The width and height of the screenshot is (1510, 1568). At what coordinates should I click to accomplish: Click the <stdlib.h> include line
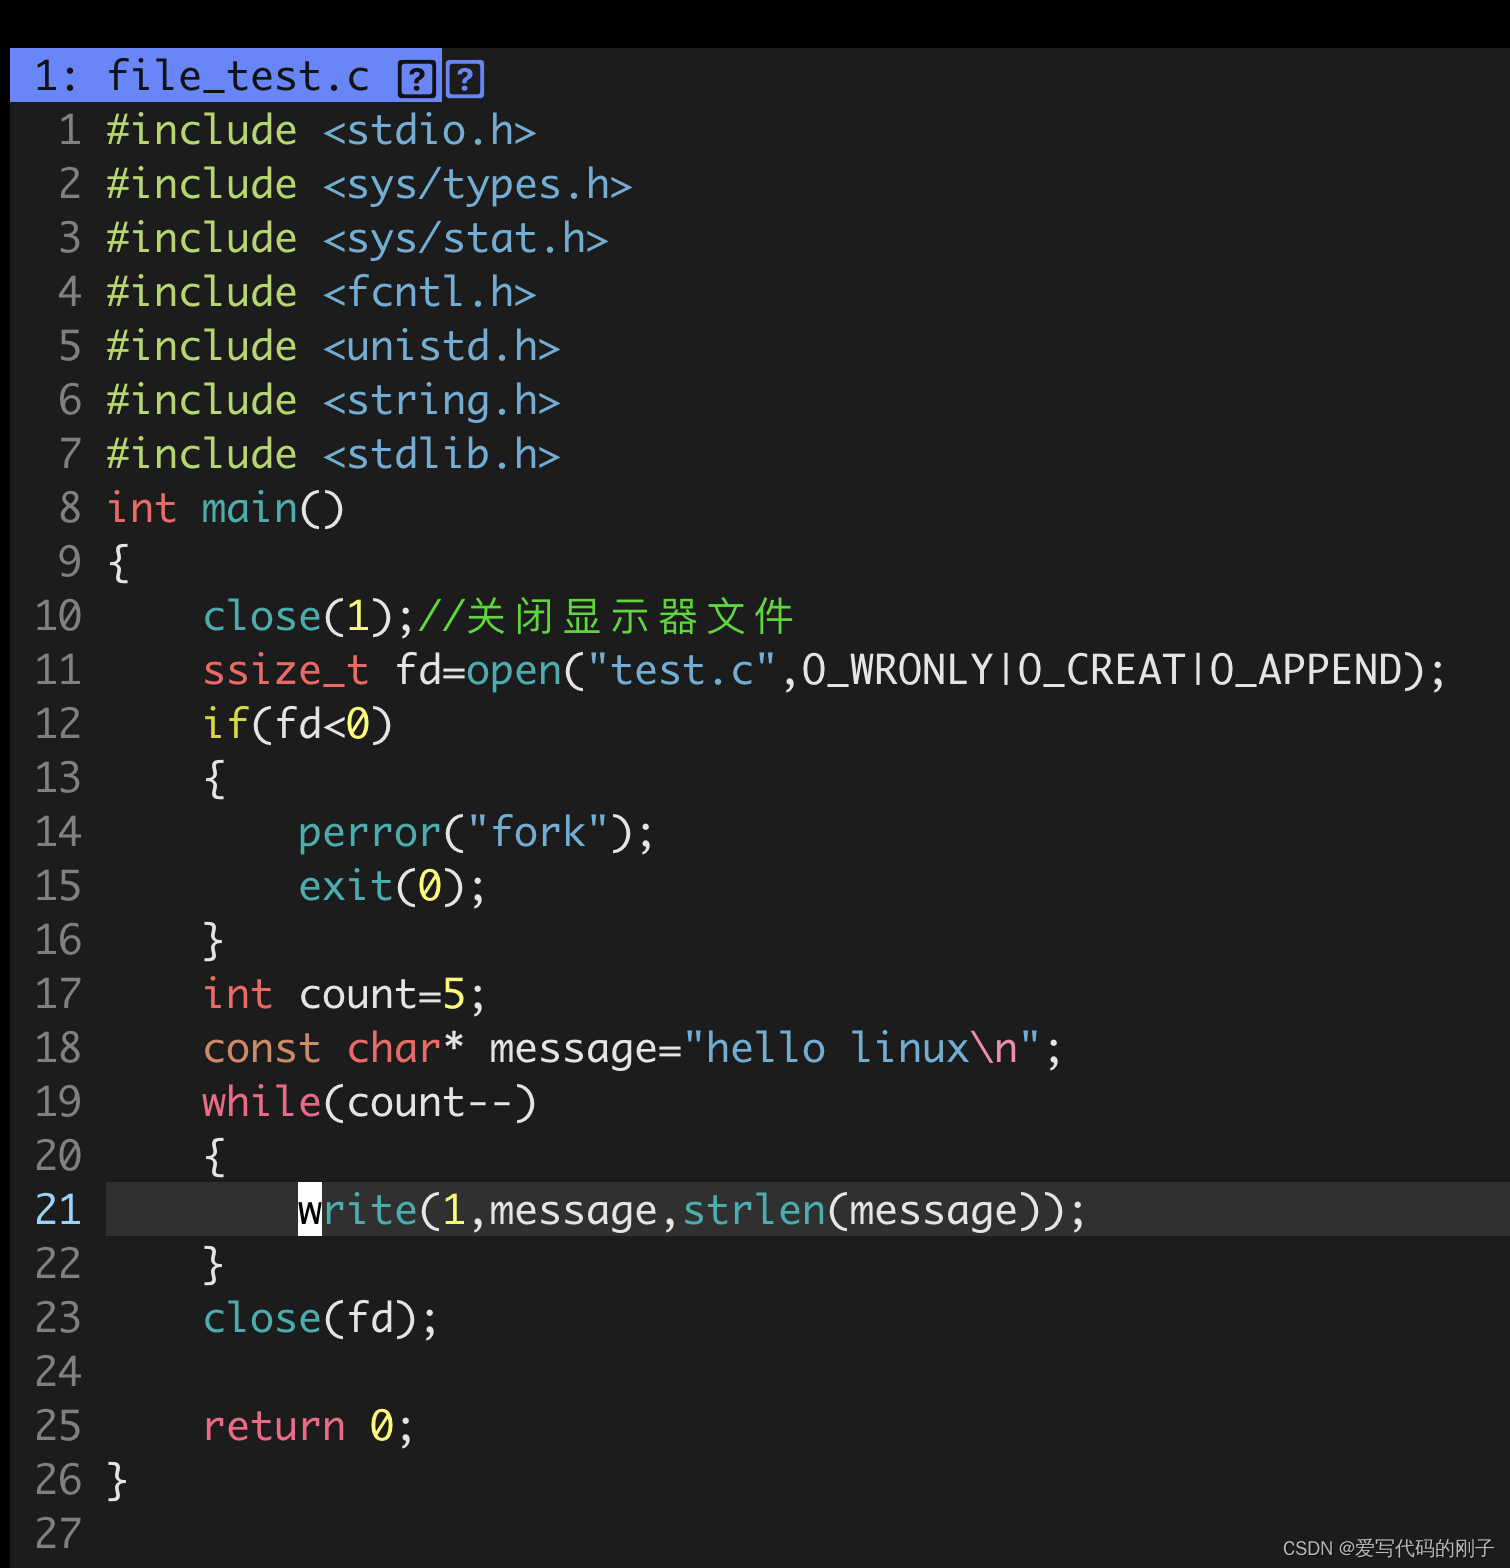(333, 455)
